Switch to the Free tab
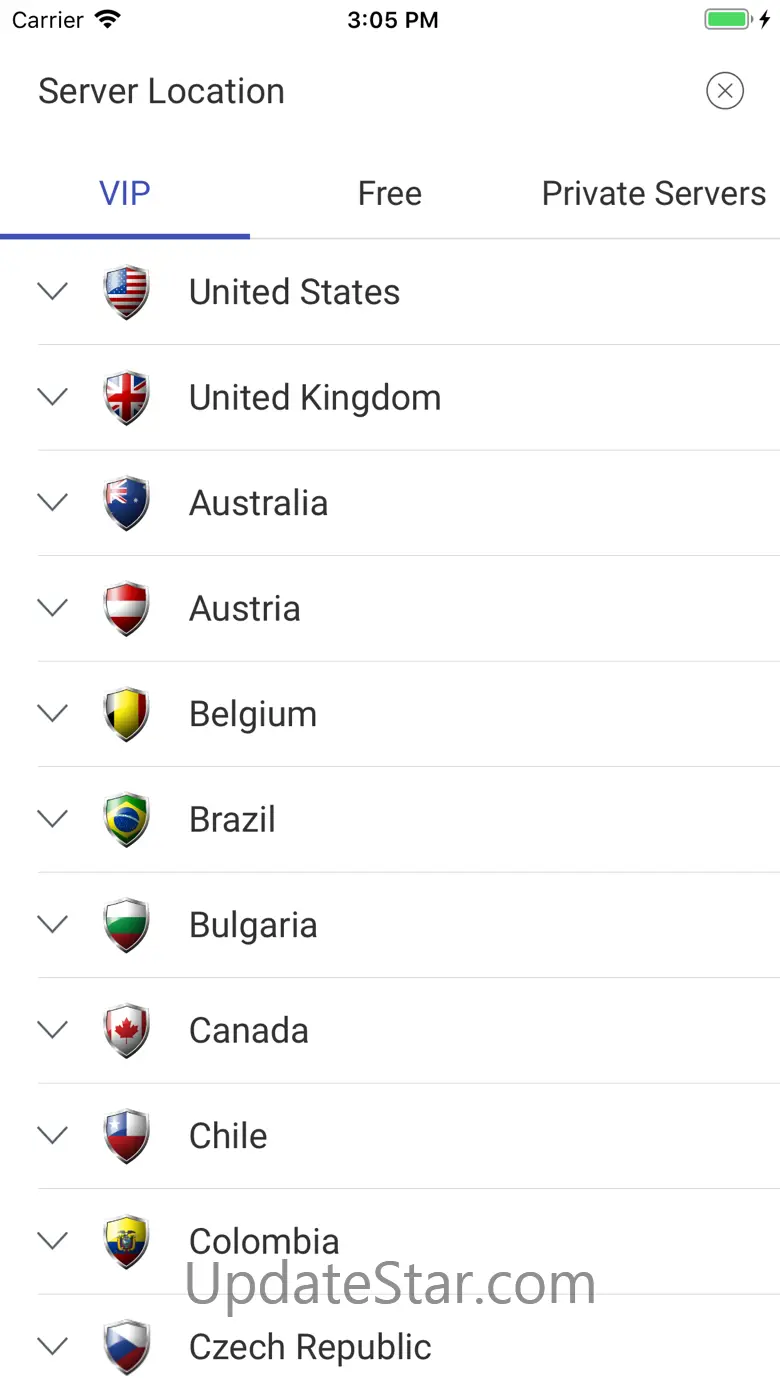The height and width of the screenshot is (1387, 780). (389, 194)
